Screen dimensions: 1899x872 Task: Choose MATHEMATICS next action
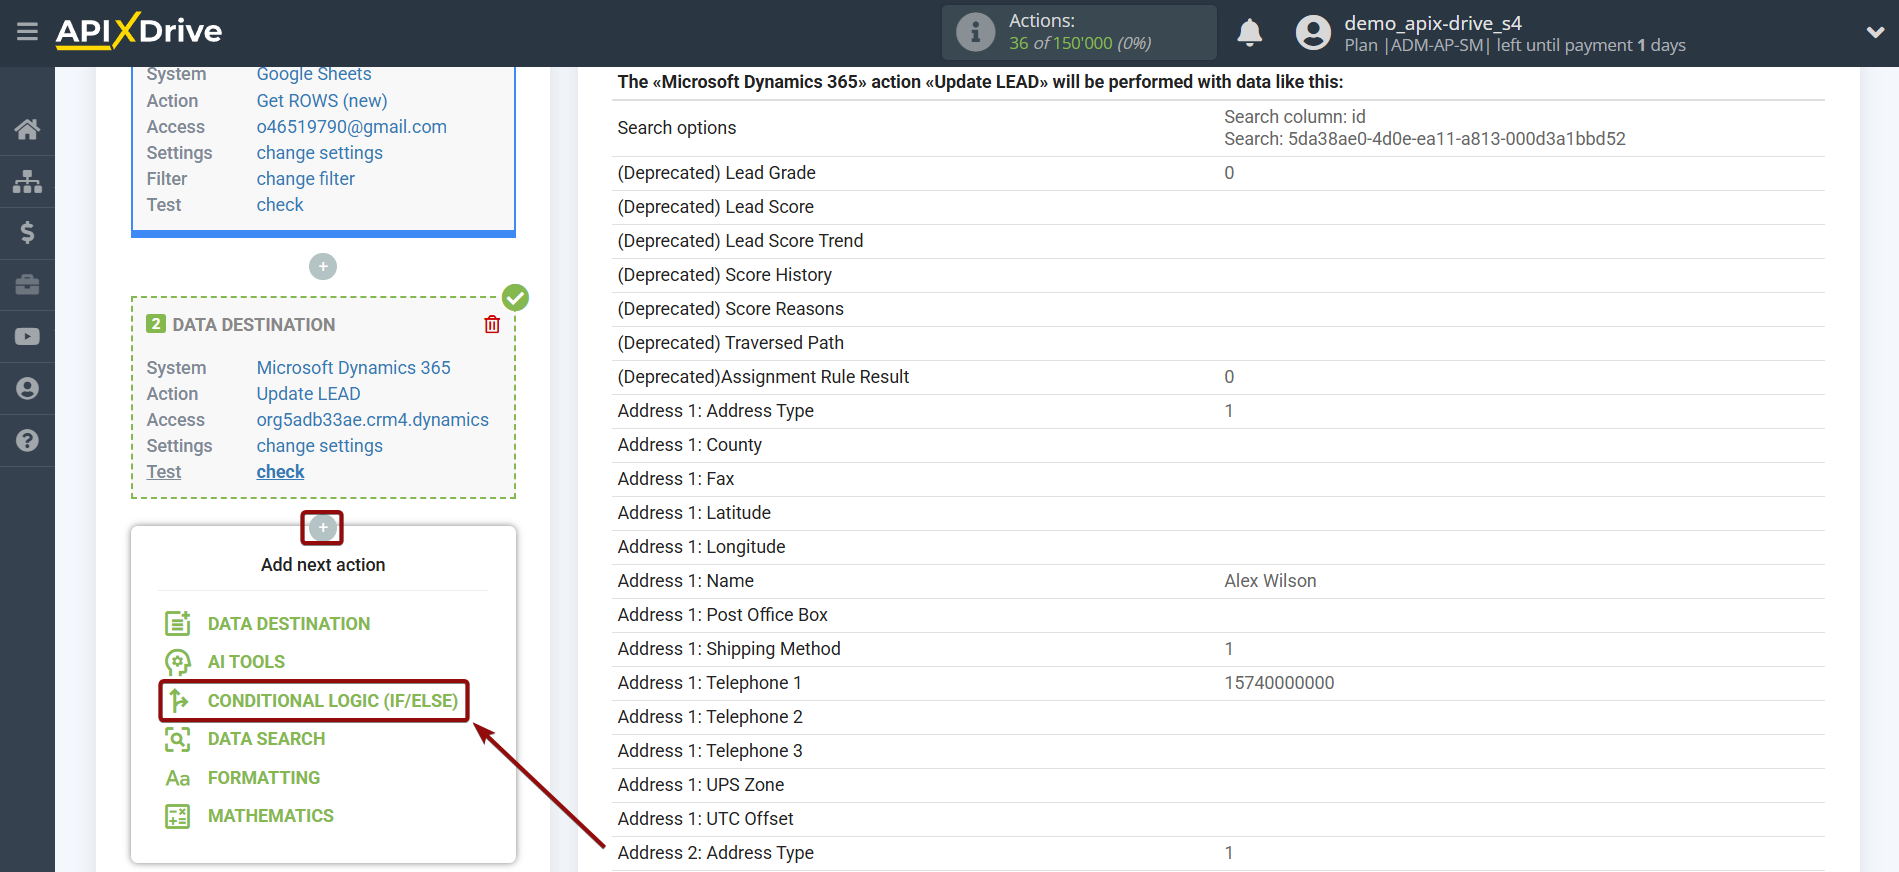[x=271, y=816]
